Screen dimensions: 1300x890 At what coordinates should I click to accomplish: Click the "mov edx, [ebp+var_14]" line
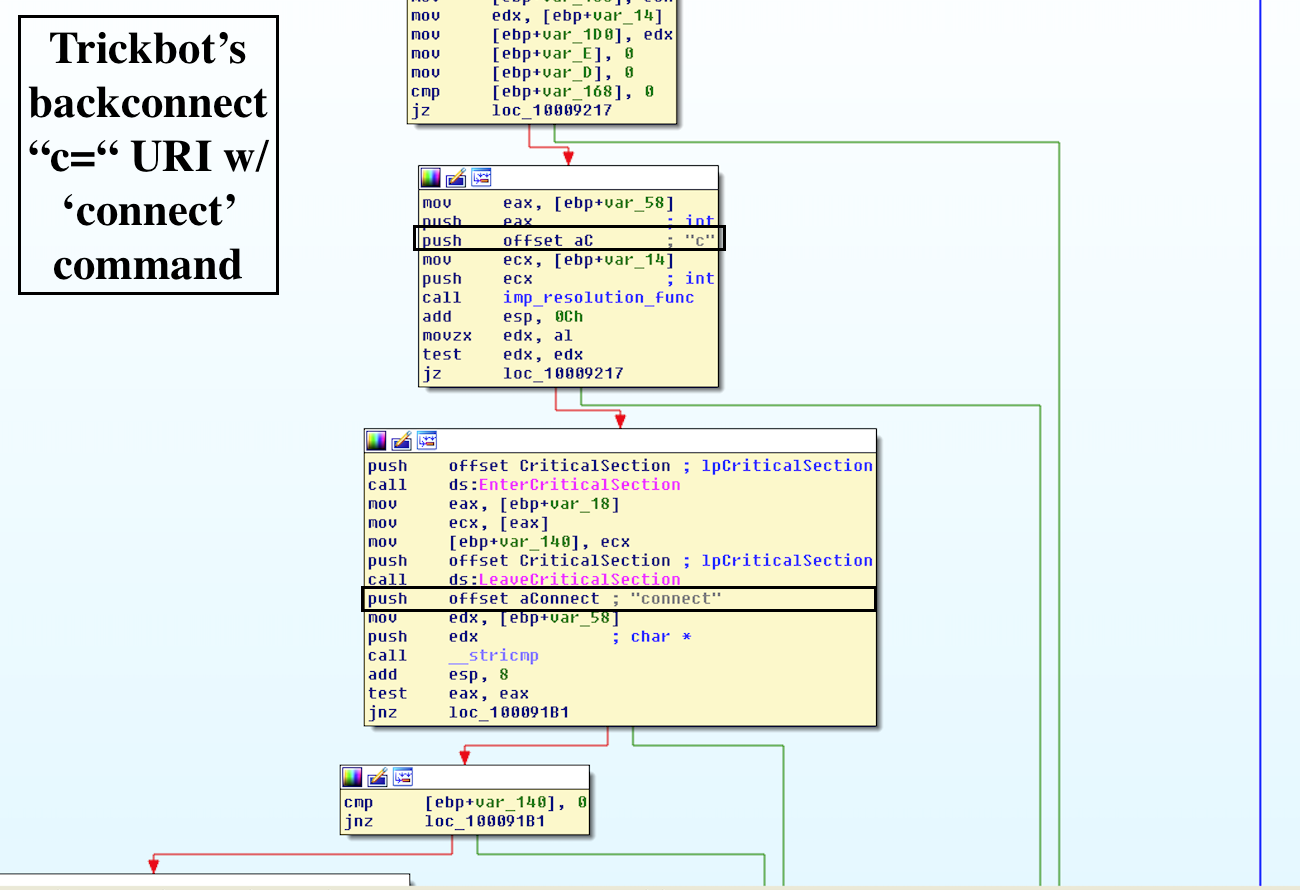pyautogui.click(x=537, y=15)
